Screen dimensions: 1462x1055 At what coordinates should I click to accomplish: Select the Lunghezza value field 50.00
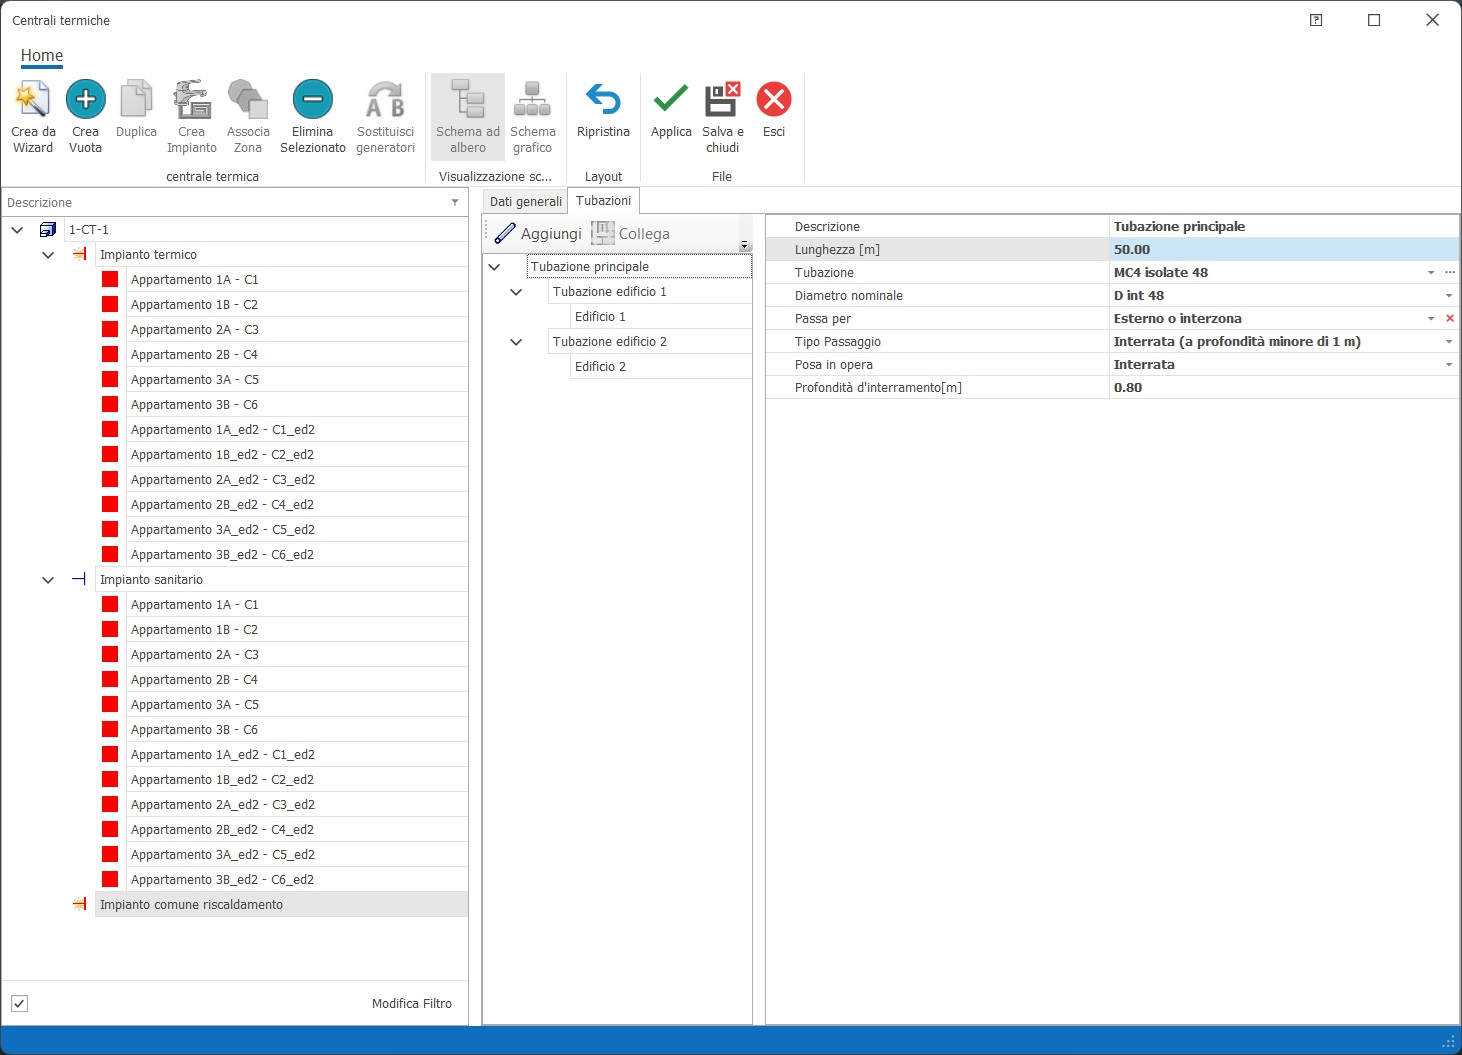pos(1282,250)
